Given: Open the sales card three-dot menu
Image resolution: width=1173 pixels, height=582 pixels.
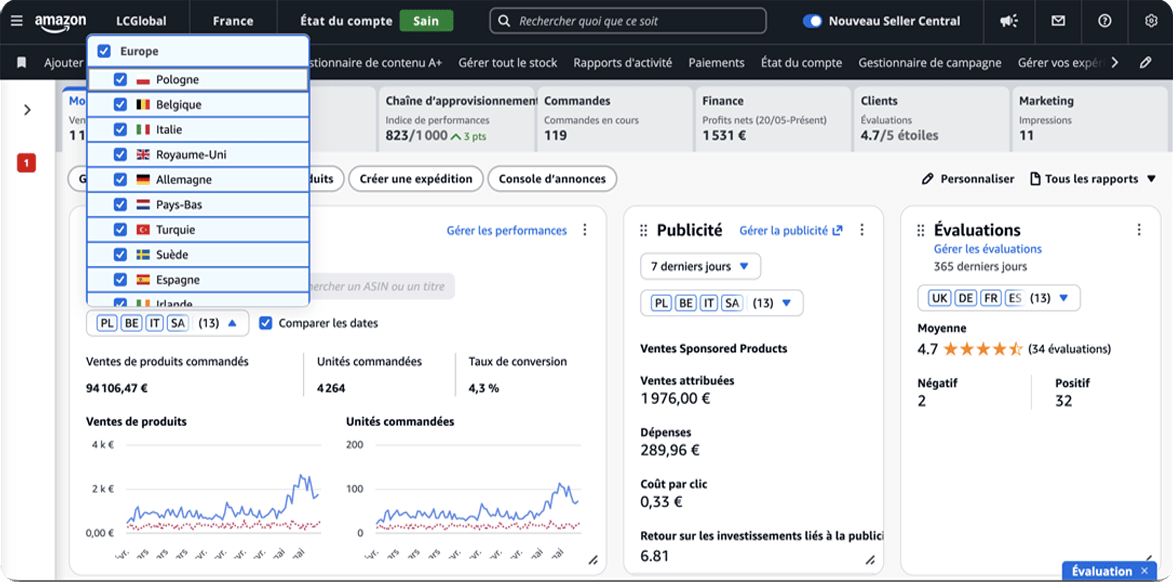Looking at the screenshot, I should tap(585, 230).
